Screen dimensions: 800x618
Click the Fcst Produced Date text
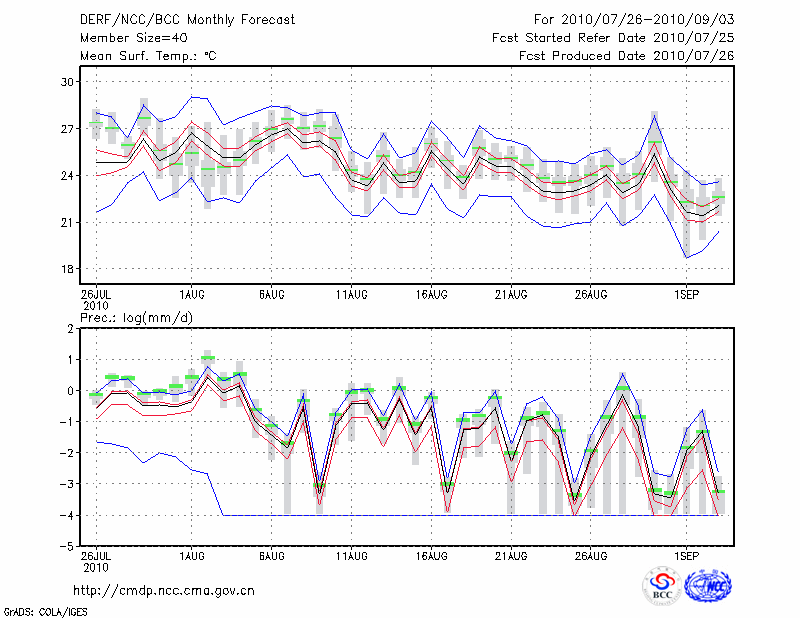(x=626, y=56)
